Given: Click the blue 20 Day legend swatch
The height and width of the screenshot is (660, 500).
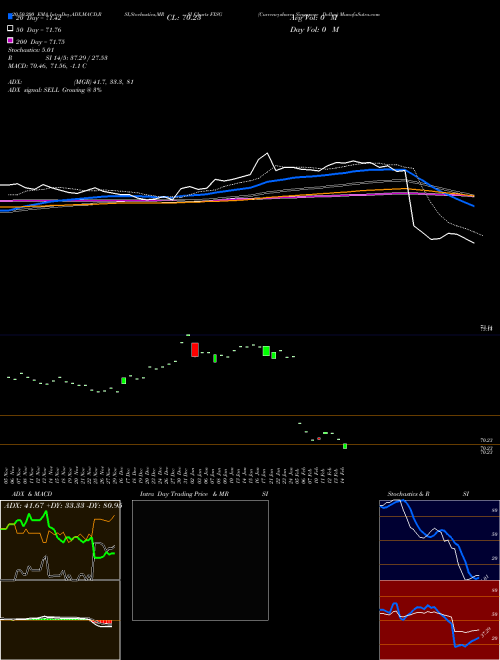Looking at the screenshot, I should 11,17.
